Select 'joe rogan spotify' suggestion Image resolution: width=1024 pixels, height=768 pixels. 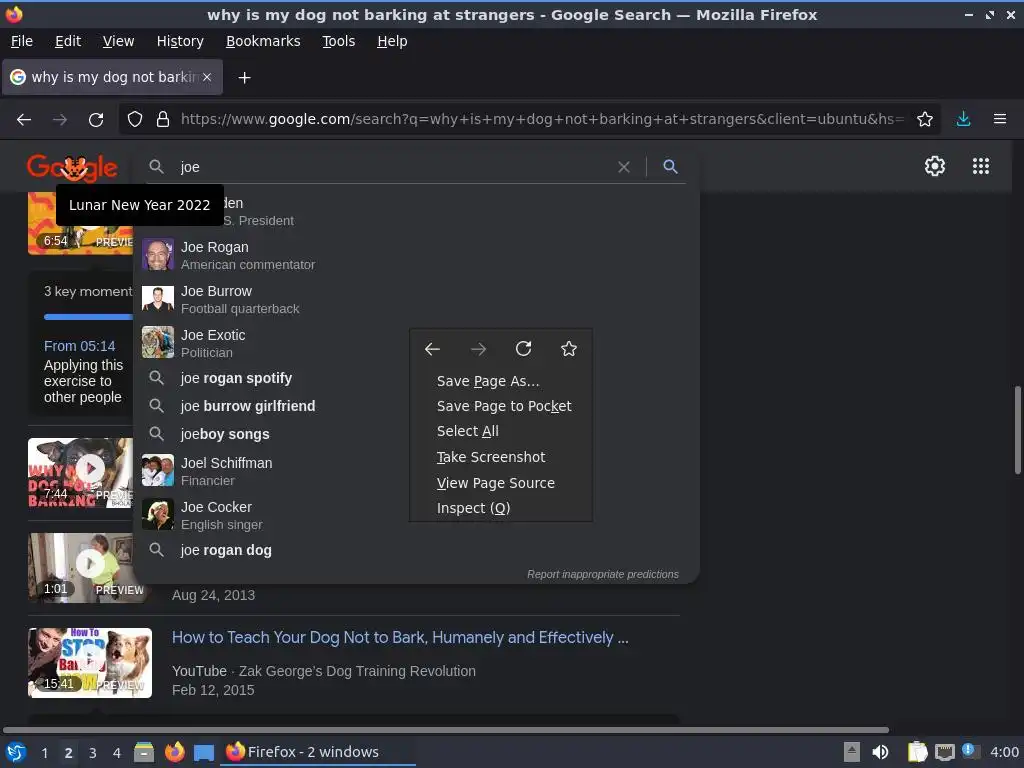pos(415,378)
